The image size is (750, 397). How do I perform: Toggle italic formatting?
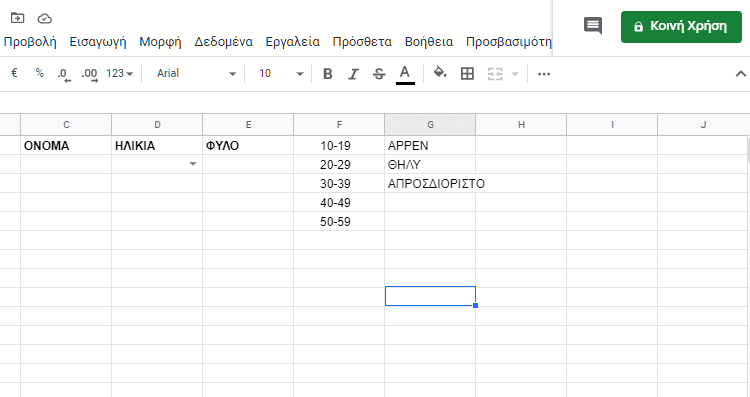click(x=353, y=74)
